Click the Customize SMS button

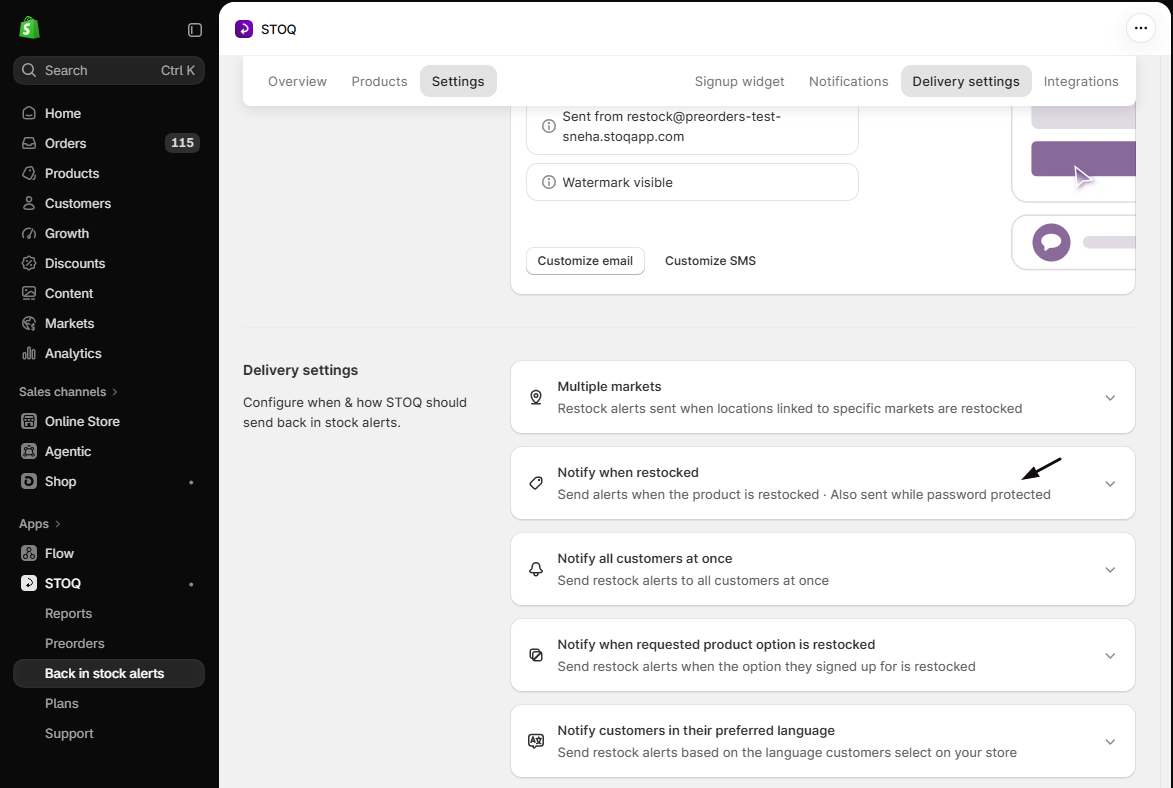click(x=710, y=260)
